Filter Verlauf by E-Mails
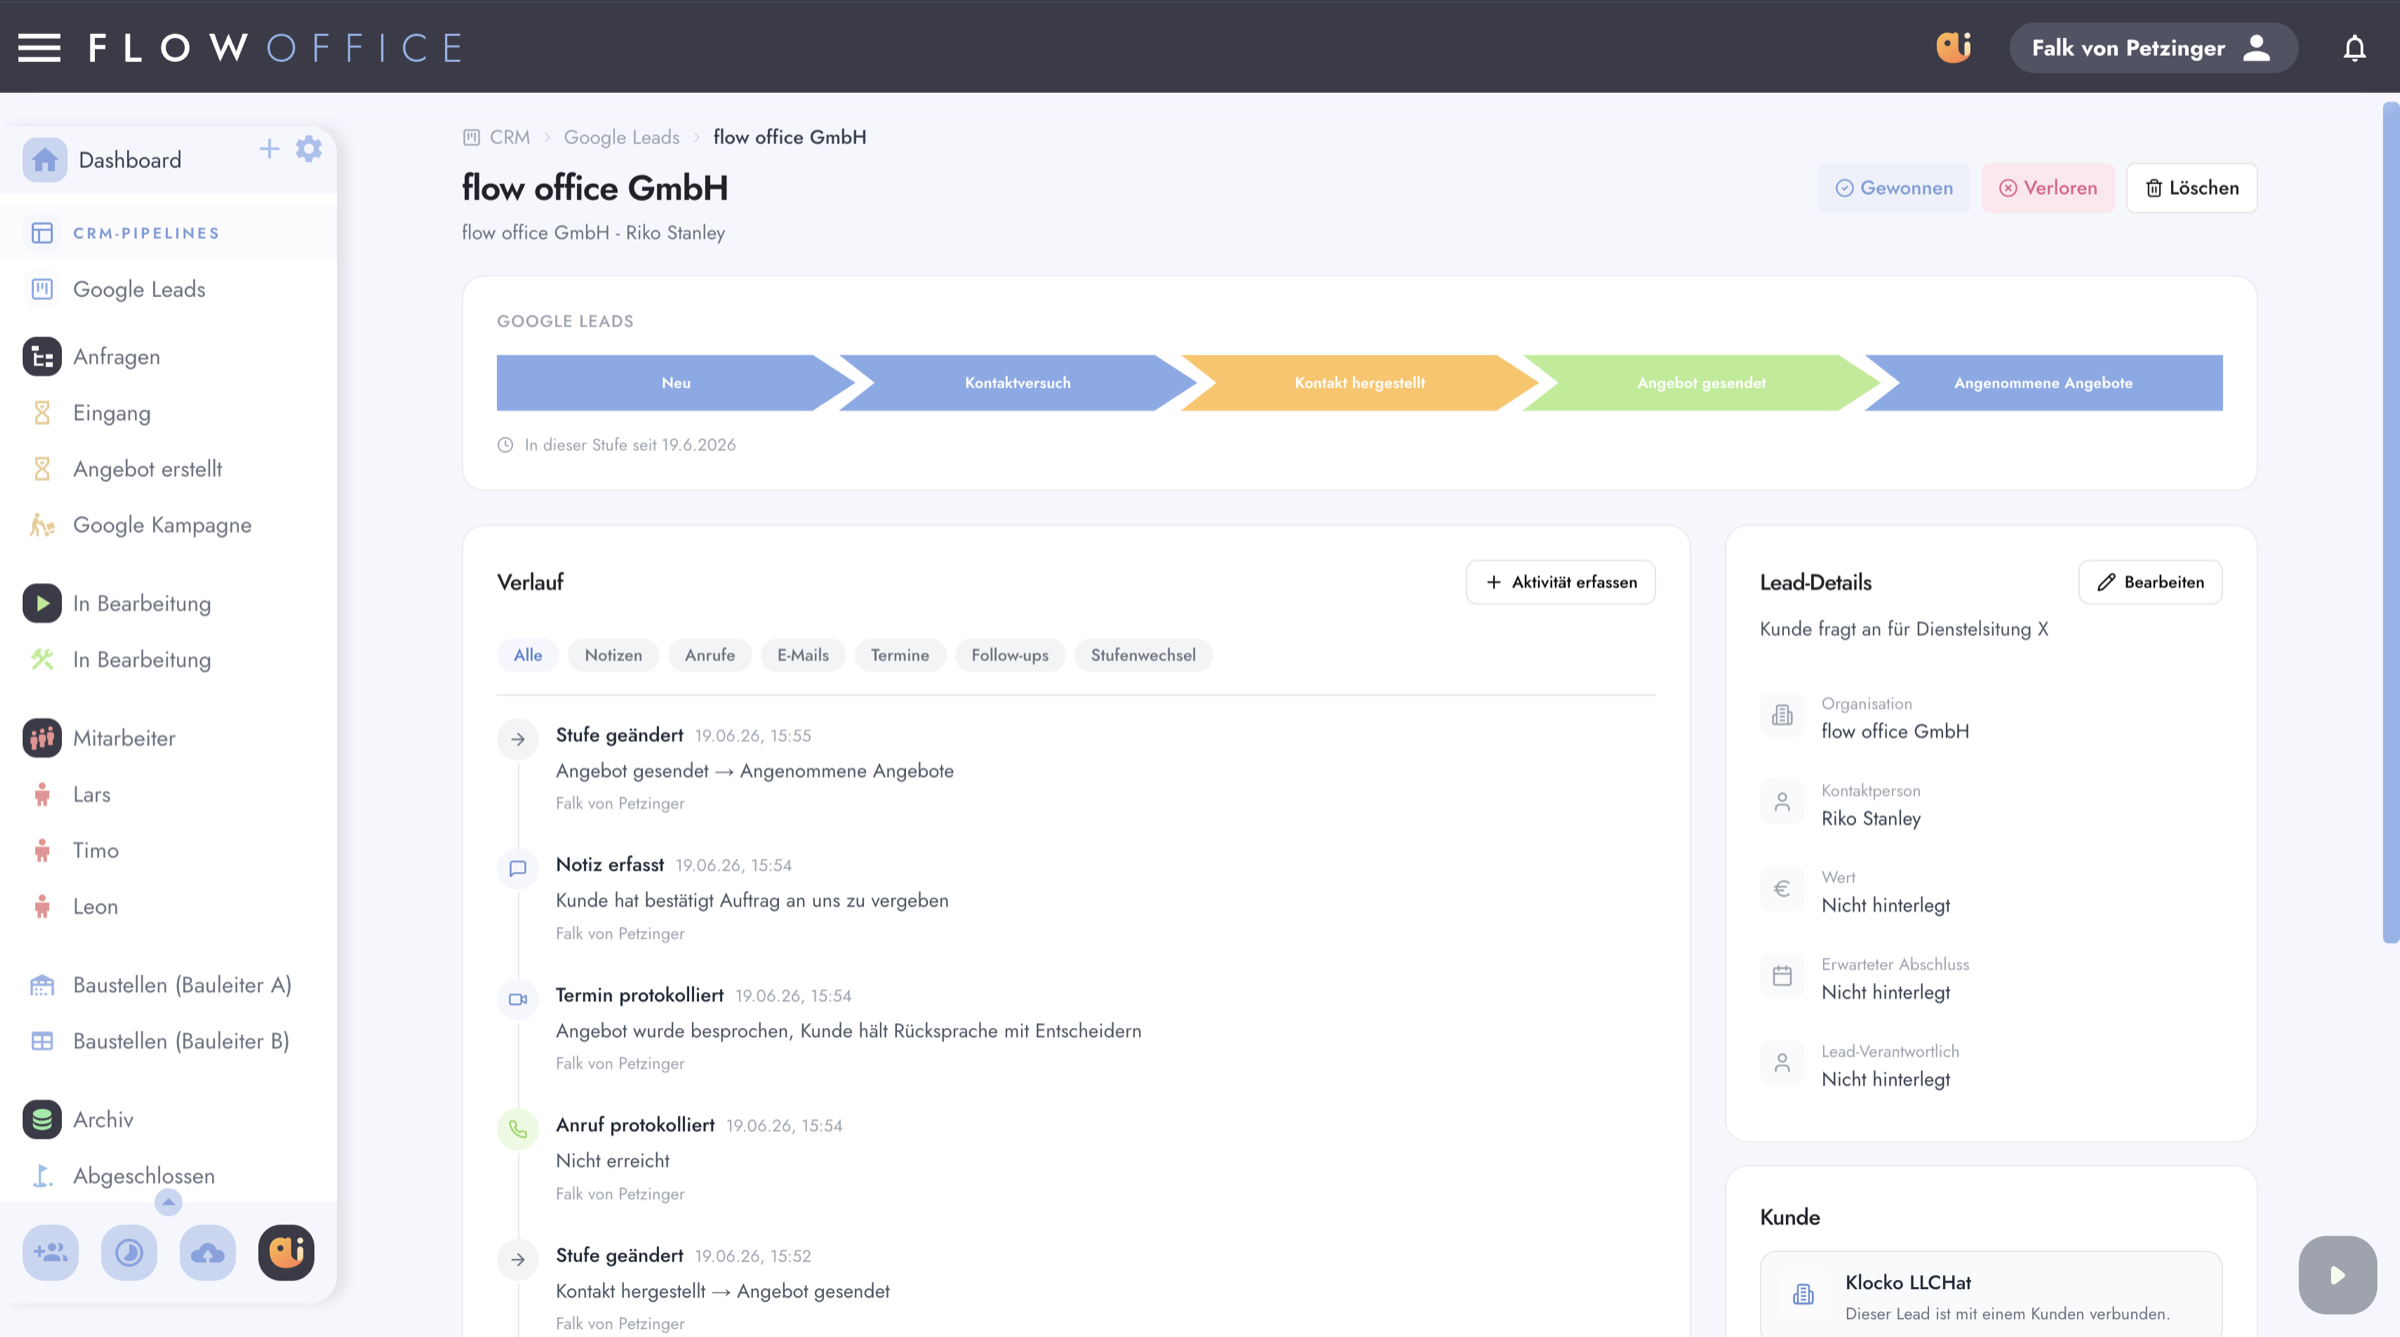 pyautogui.click(x=802, y=655)
